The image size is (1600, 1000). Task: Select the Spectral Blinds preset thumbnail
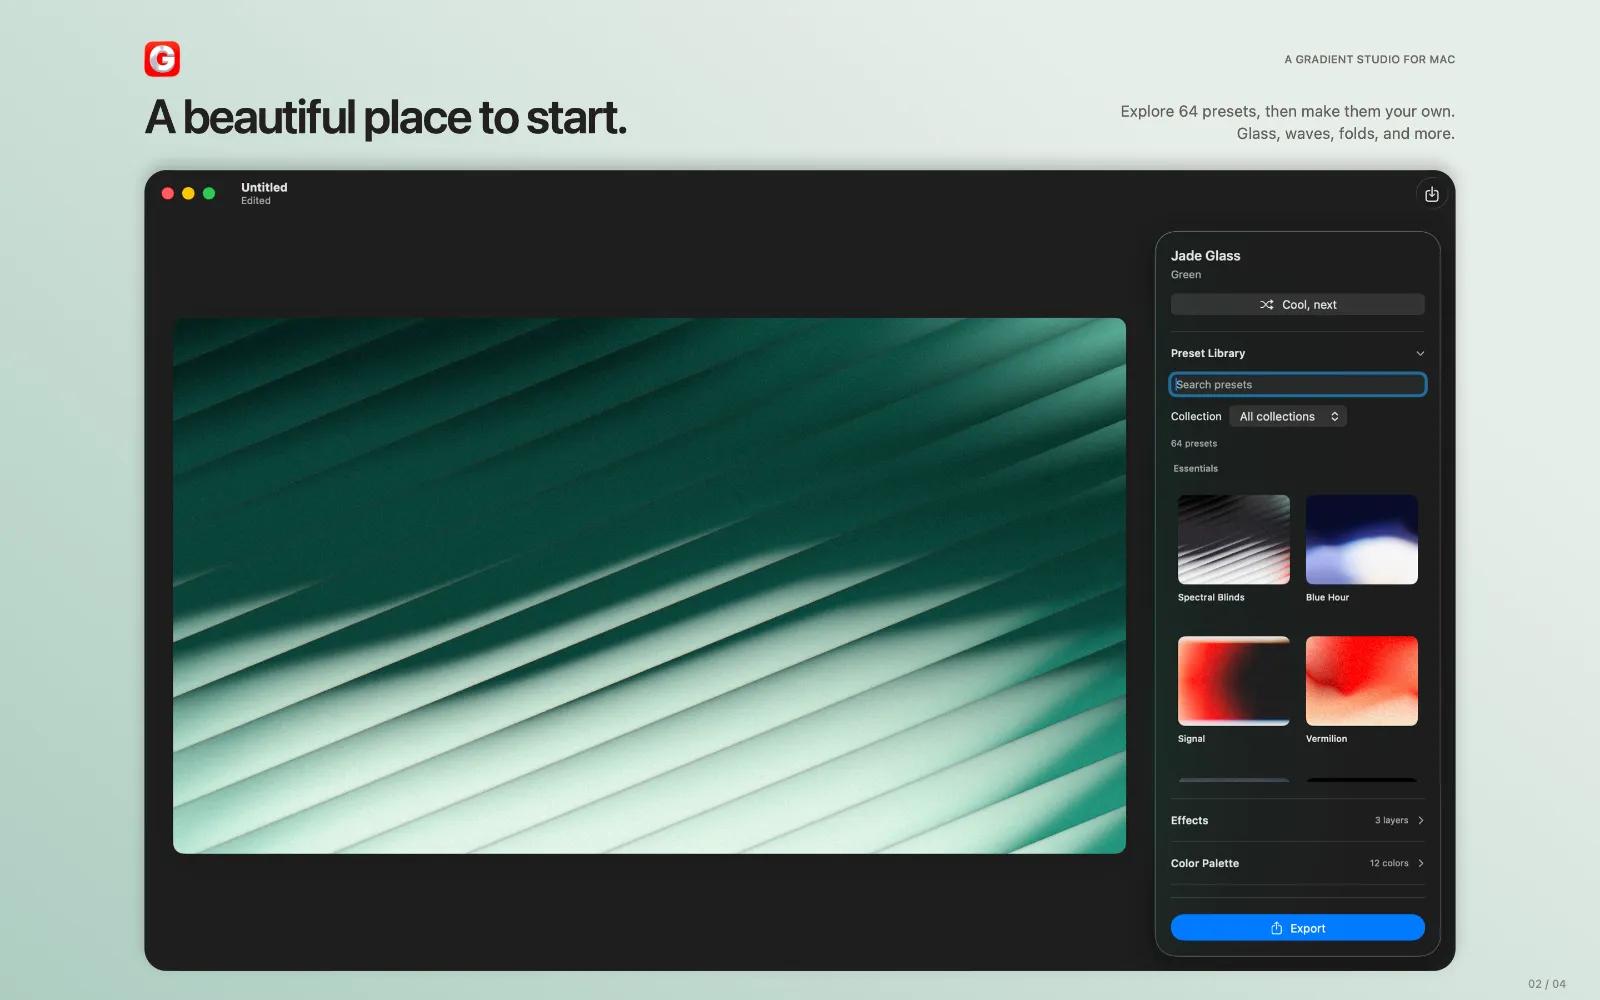click(1233, 539)
